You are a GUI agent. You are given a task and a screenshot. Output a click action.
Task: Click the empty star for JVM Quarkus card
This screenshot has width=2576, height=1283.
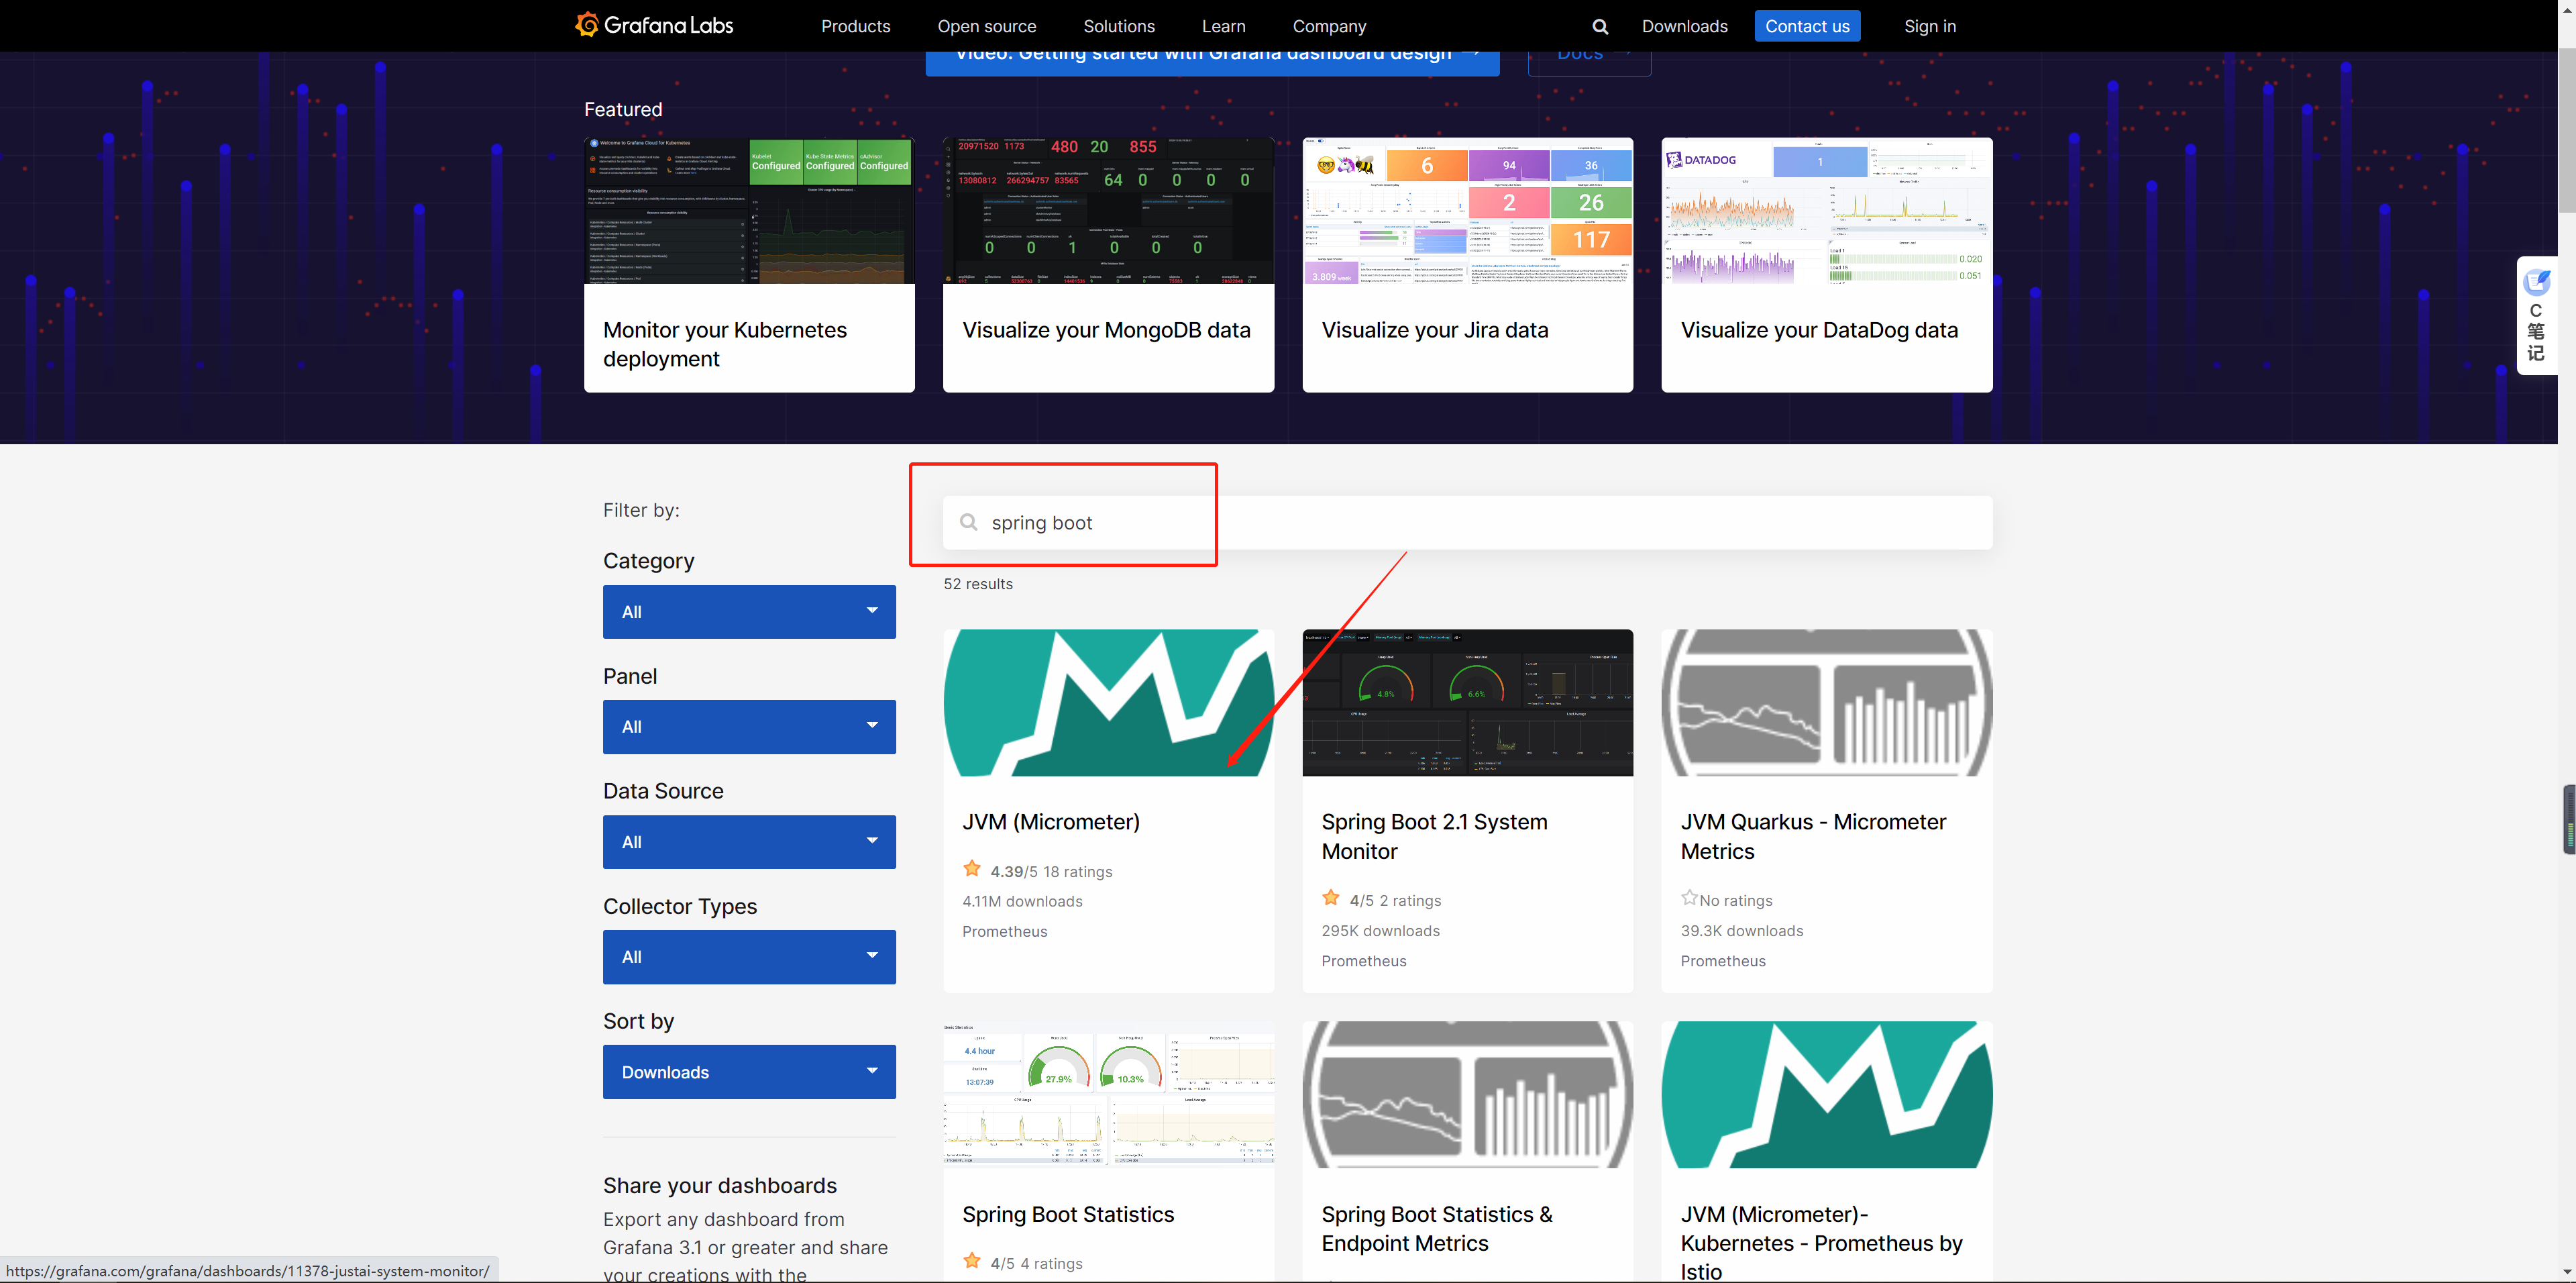(x=1690, y=898)
